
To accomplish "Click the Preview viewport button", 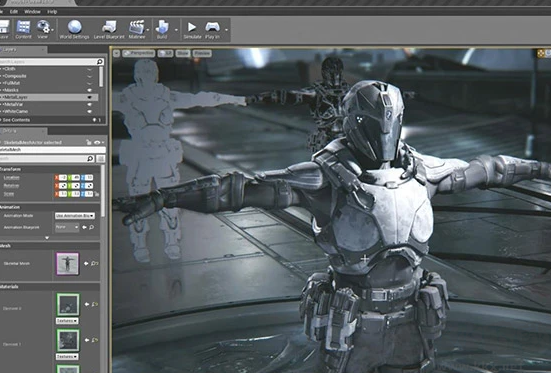I will click(x=202, y=53).
